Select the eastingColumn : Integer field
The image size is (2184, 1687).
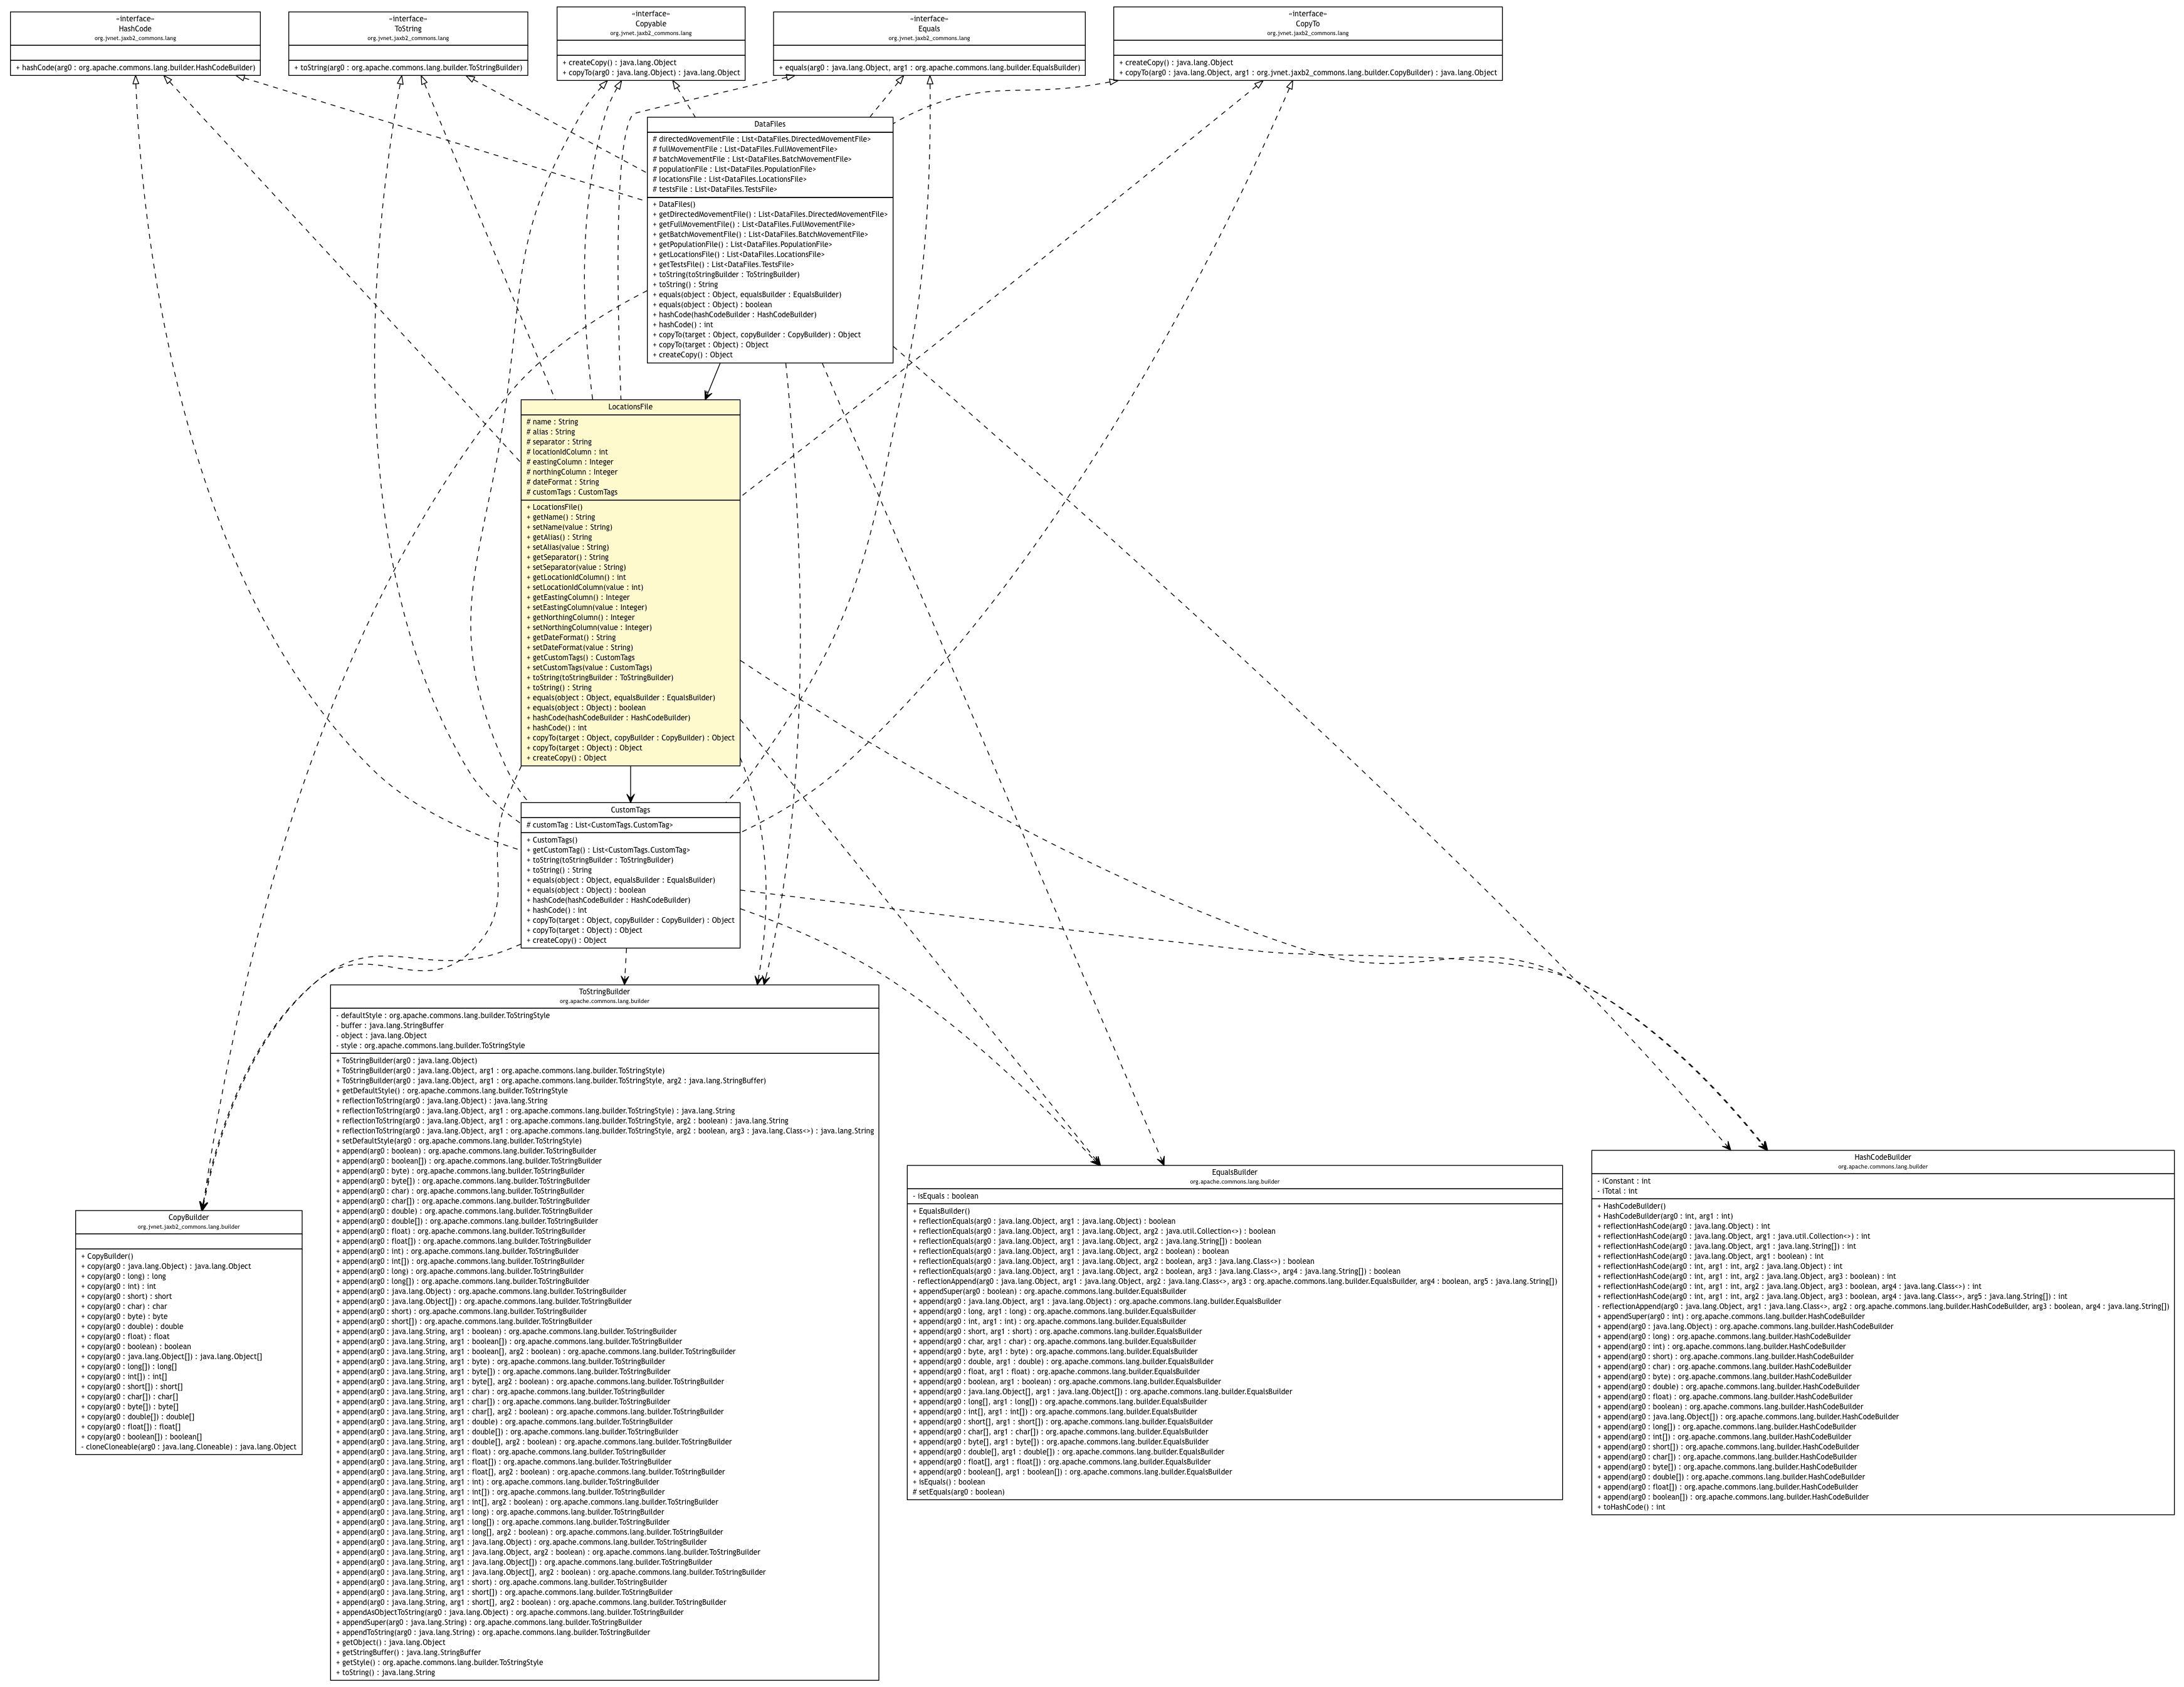570,462
